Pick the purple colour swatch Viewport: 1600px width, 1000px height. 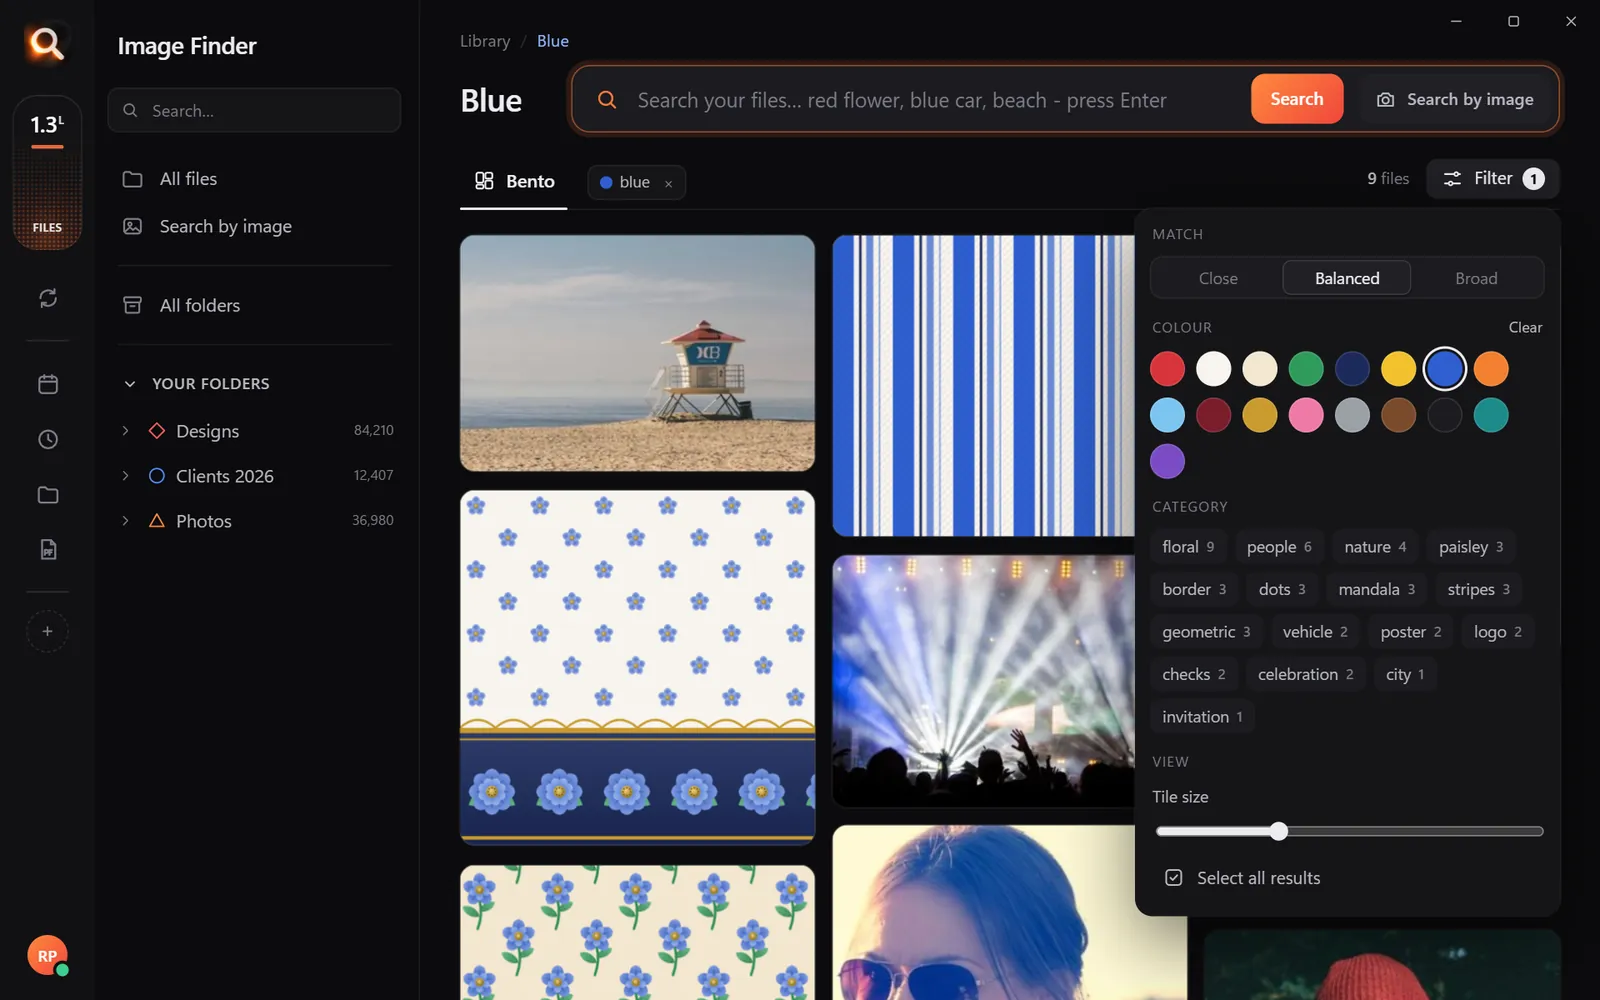tap(1167, 461)
